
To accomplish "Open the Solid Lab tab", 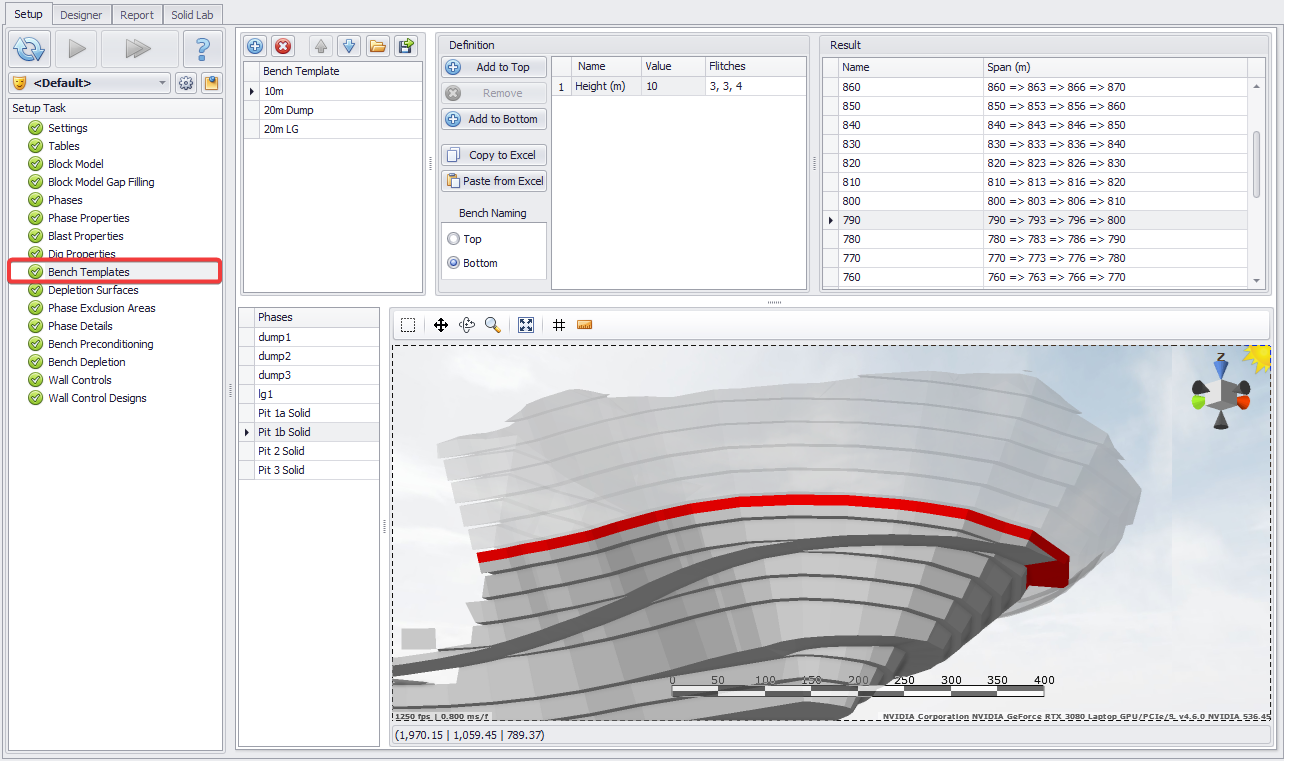I will [191, 15].
